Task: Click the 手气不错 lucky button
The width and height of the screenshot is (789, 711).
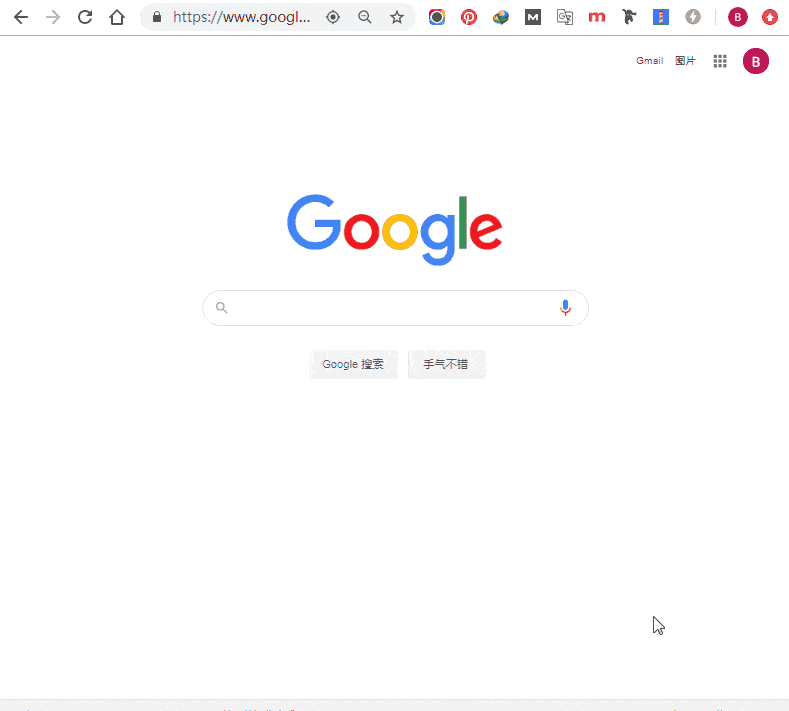Action: tap(446, 364)
